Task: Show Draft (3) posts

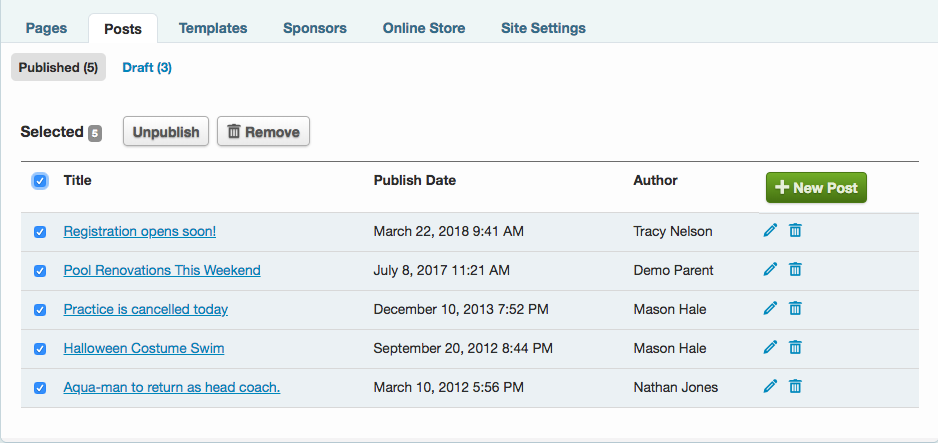Action: (147, 68)
